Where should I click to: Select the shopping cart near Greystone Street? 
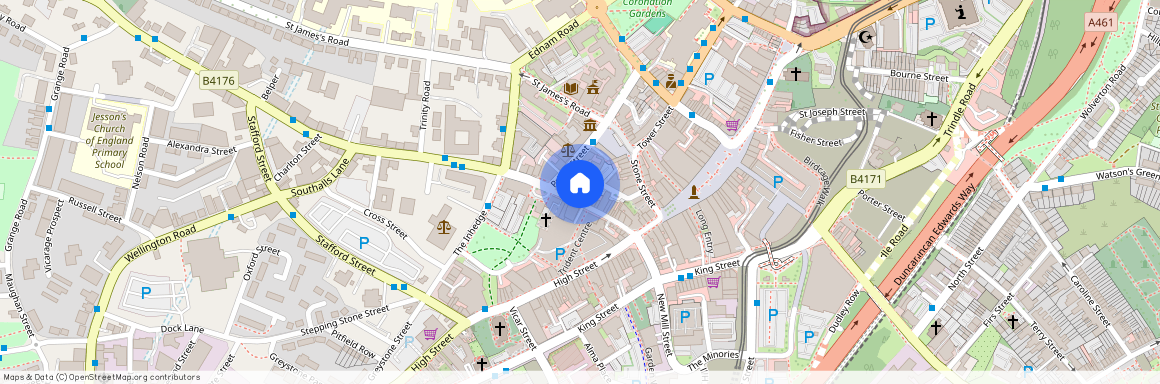[x=430, y=334]
